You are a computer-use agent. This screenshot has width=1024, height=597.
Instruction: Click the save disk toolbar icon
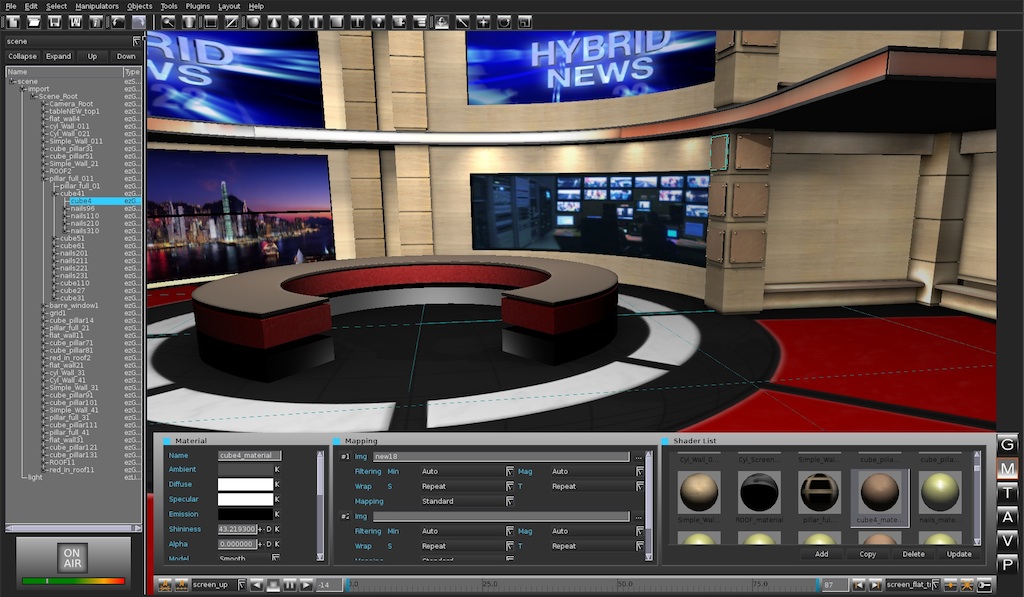tap(55, 21)
